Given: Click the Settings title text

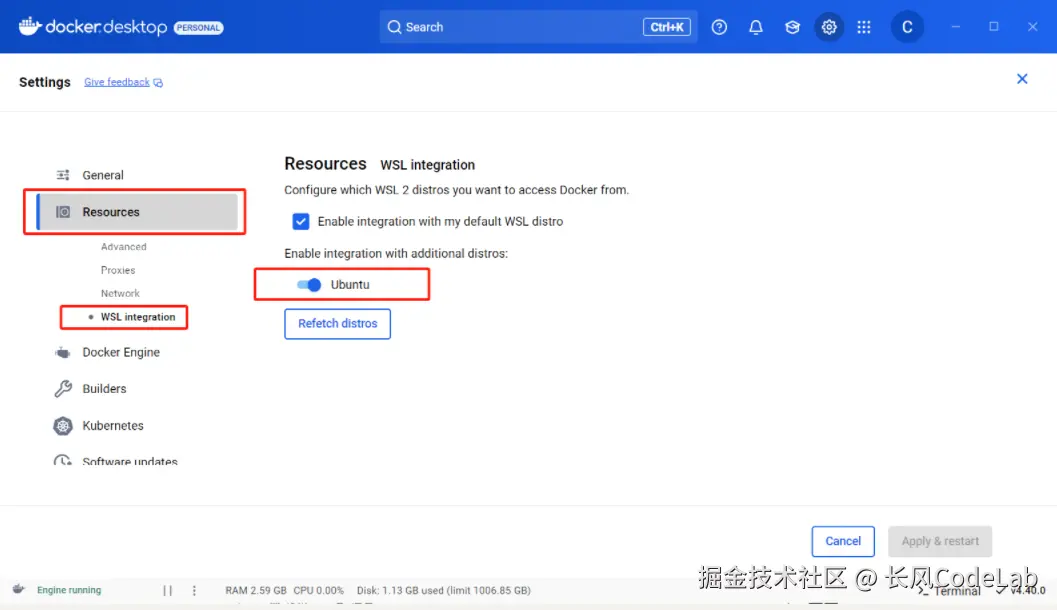Looking at the screenshot, I should click(44, 82).
